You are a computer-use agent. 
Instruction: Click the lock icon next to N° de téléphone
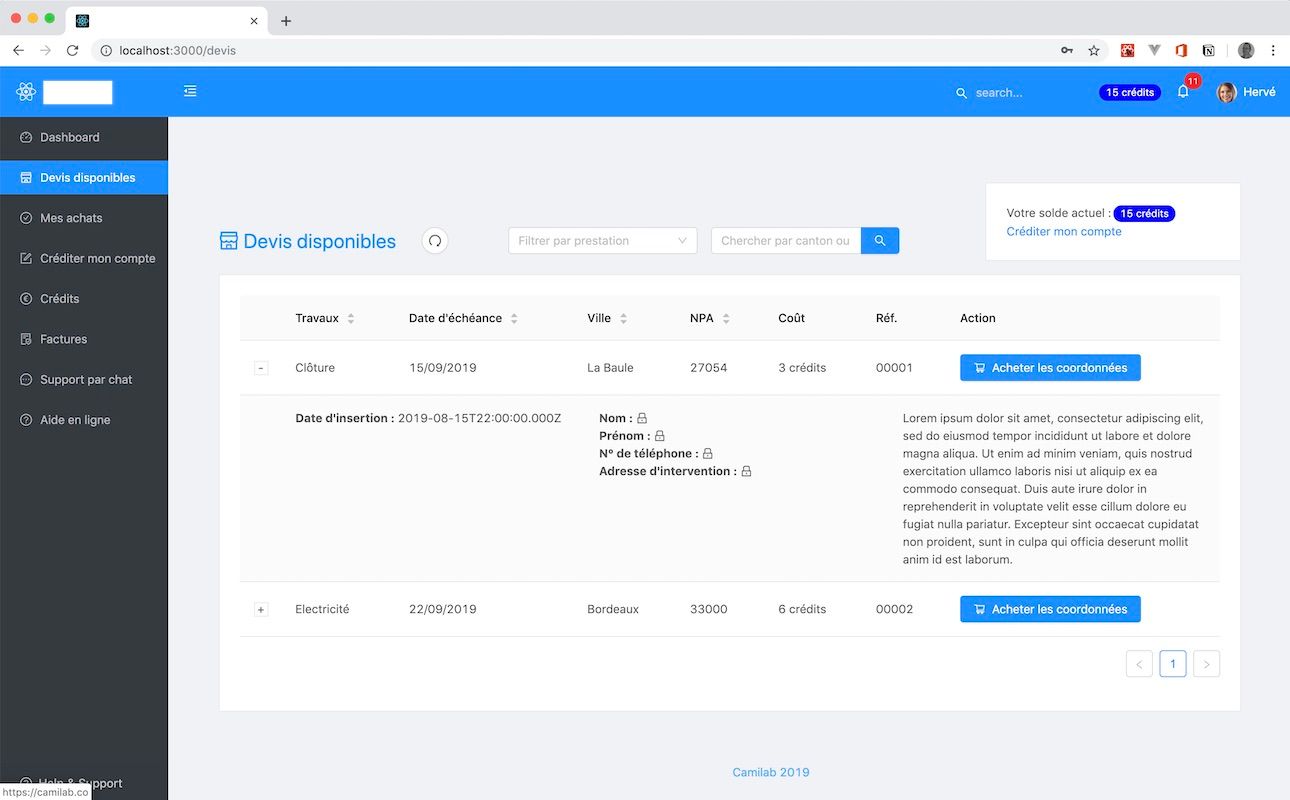(x=707, y=453)
